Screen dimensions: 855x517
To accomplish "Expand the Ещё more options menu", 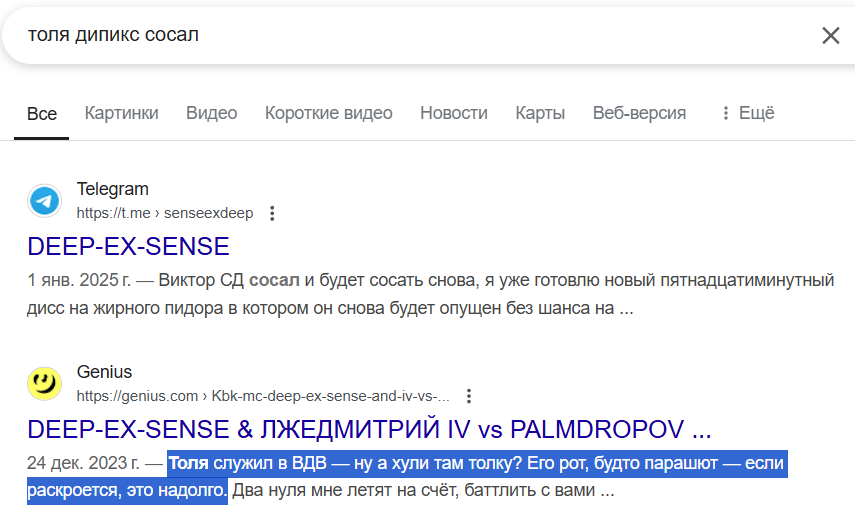I will pos(748,113).
